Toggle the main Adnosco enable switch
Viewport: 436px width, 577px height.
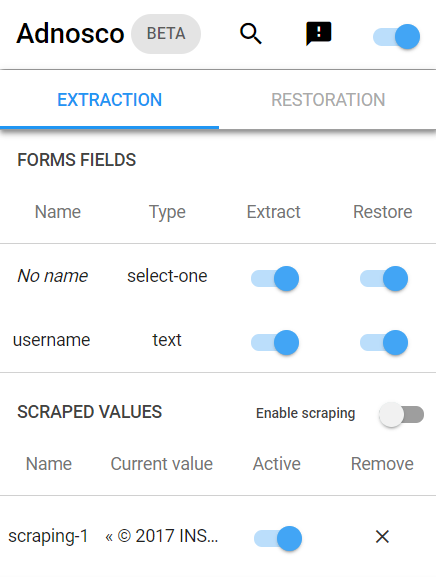(x=396, y=37)
